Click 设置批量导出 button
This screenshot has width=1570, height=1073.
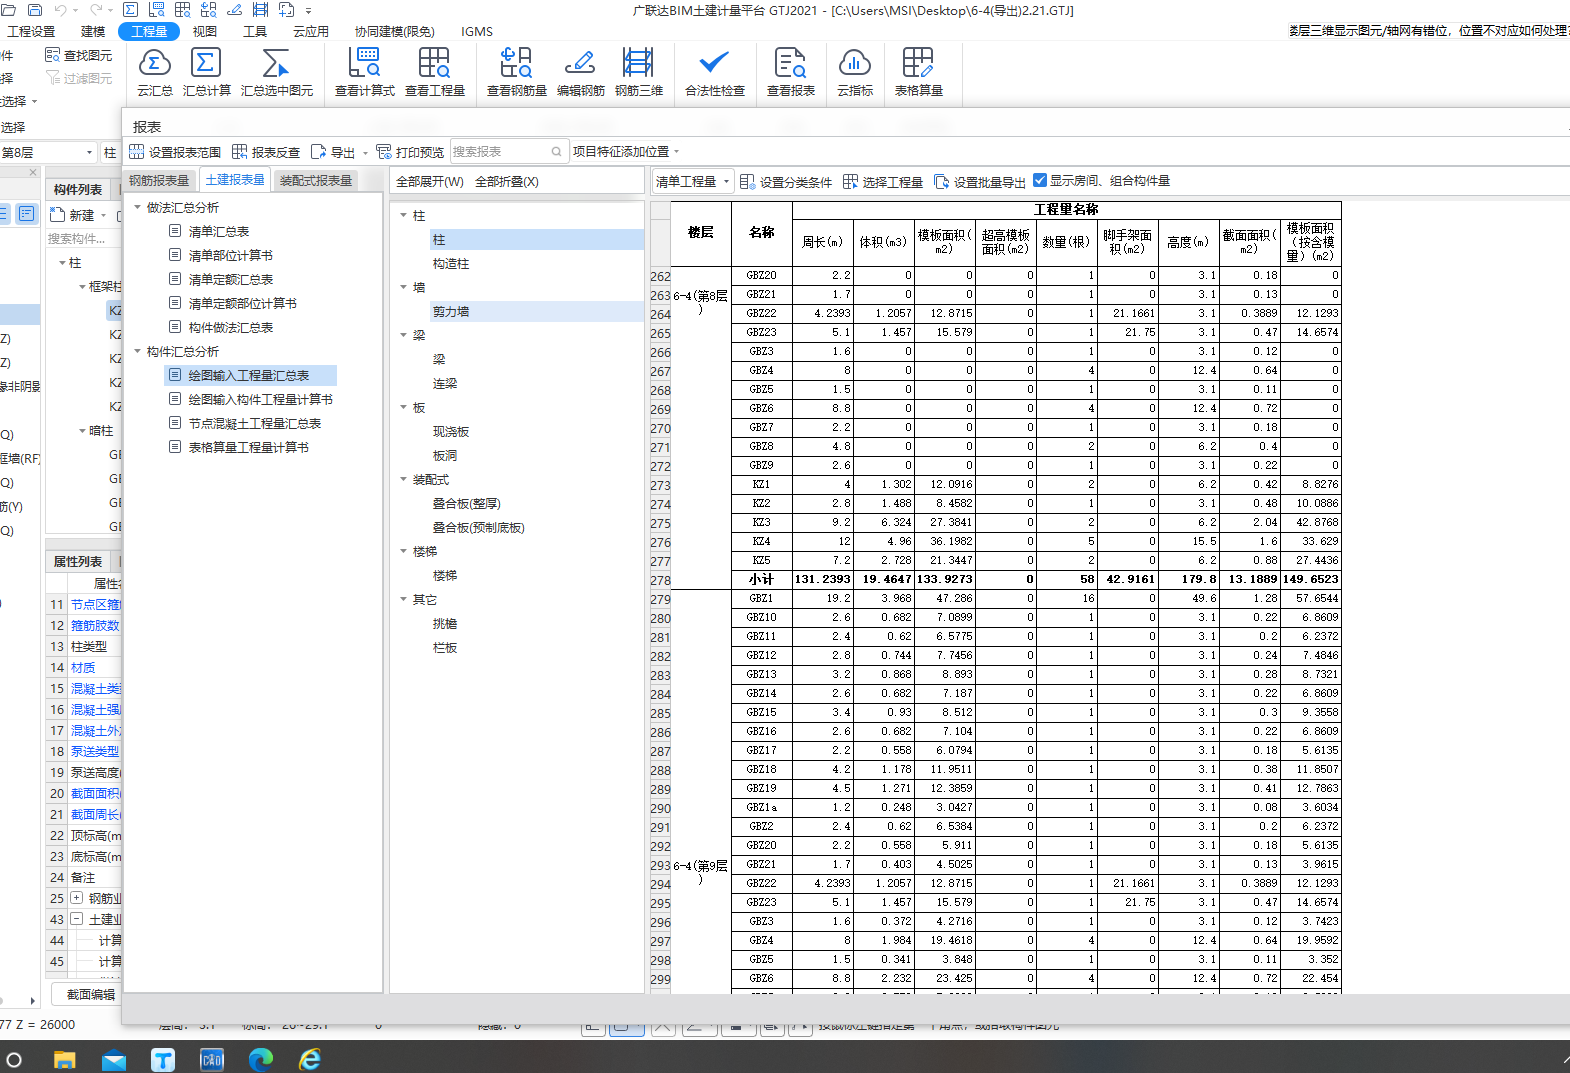tap(980, 181)
